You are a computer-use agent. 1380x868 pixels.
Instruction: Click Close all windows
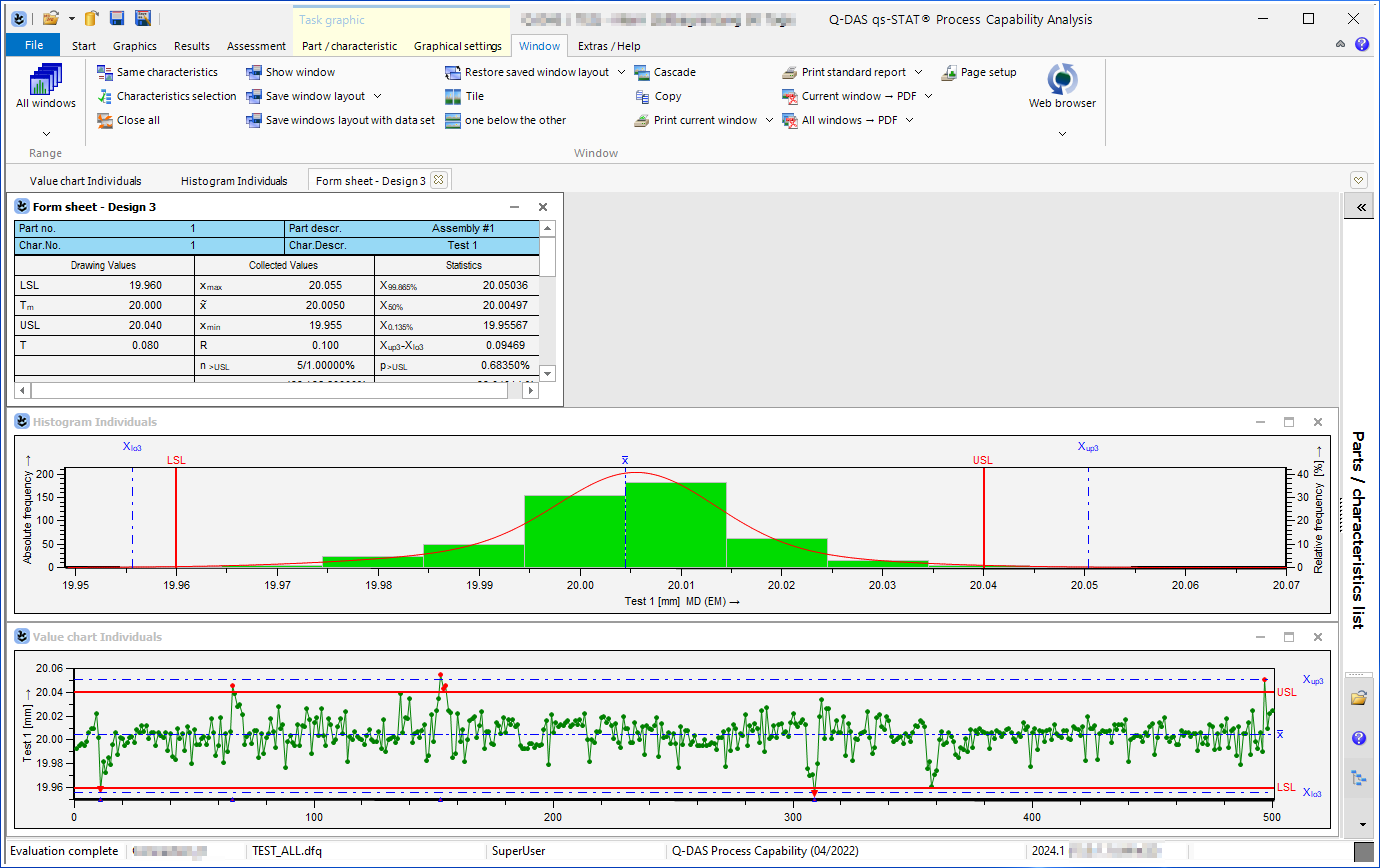coord(128,120)
